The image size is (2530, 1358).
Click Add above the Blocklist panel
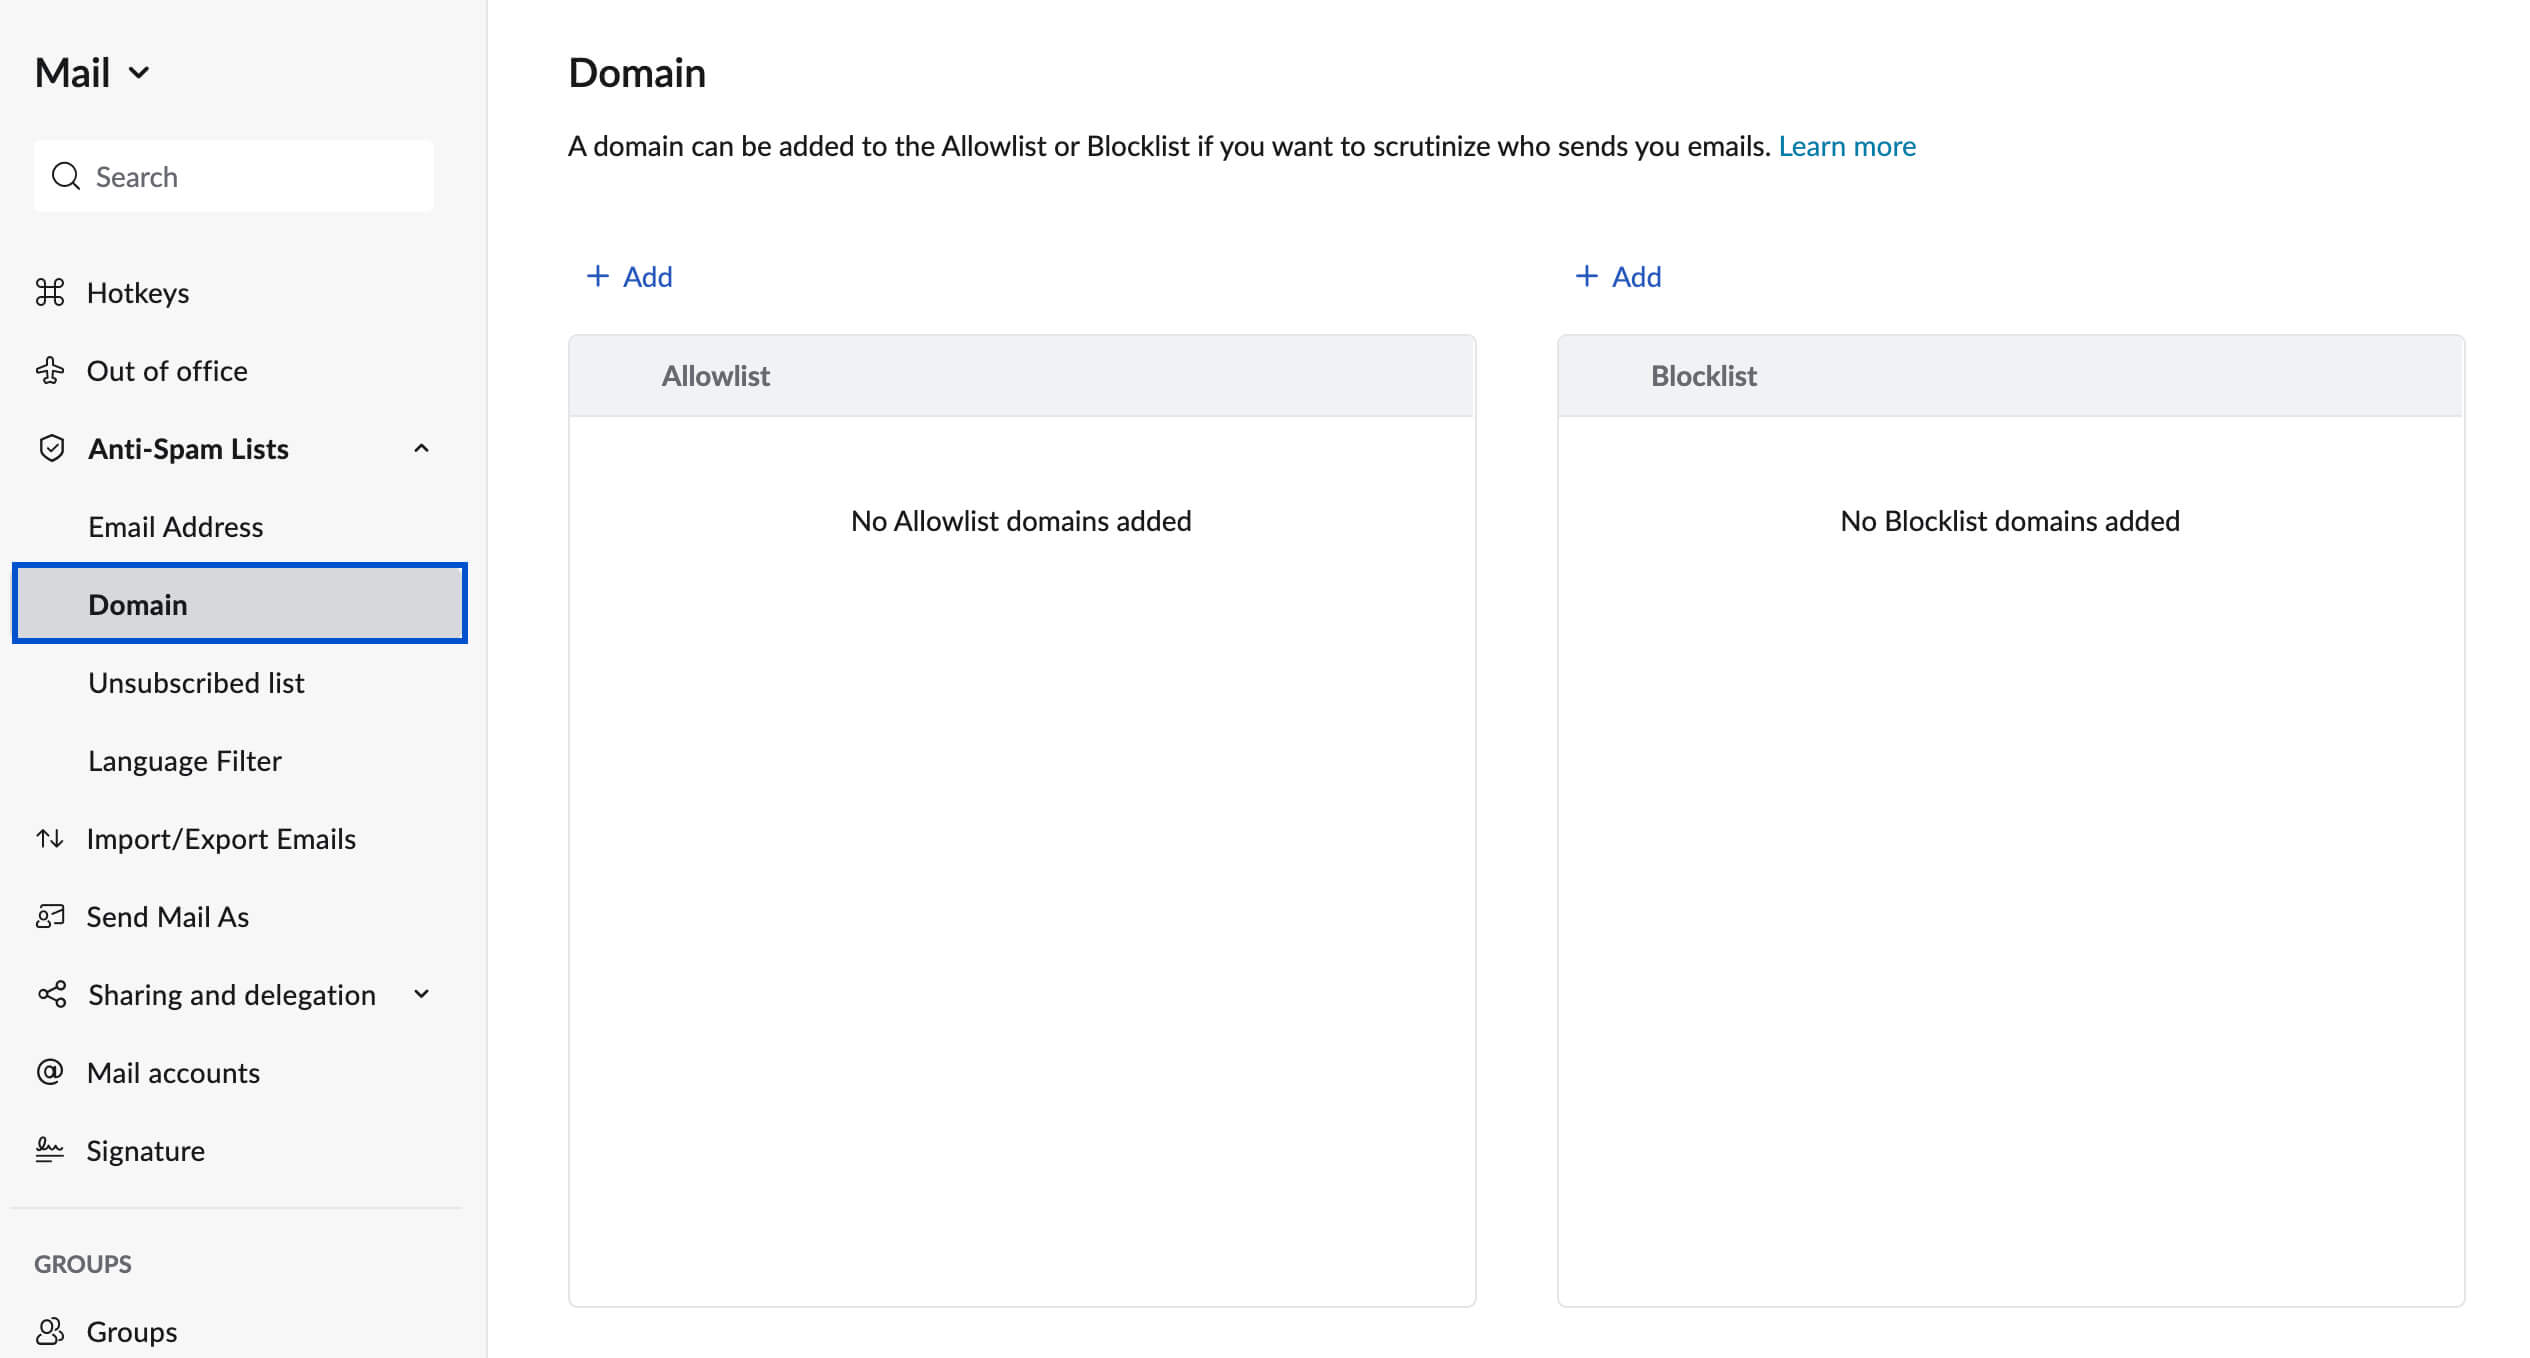point(1618,276)
